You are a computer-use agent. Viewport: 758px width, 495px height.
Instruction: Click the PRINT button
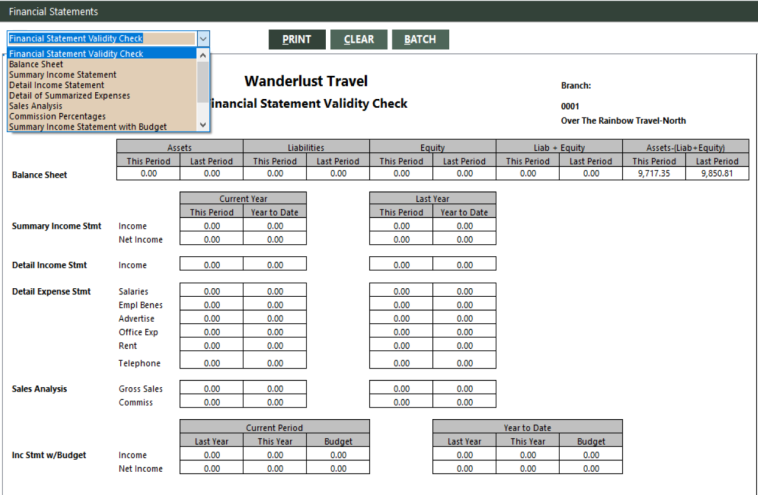(297, 39)
